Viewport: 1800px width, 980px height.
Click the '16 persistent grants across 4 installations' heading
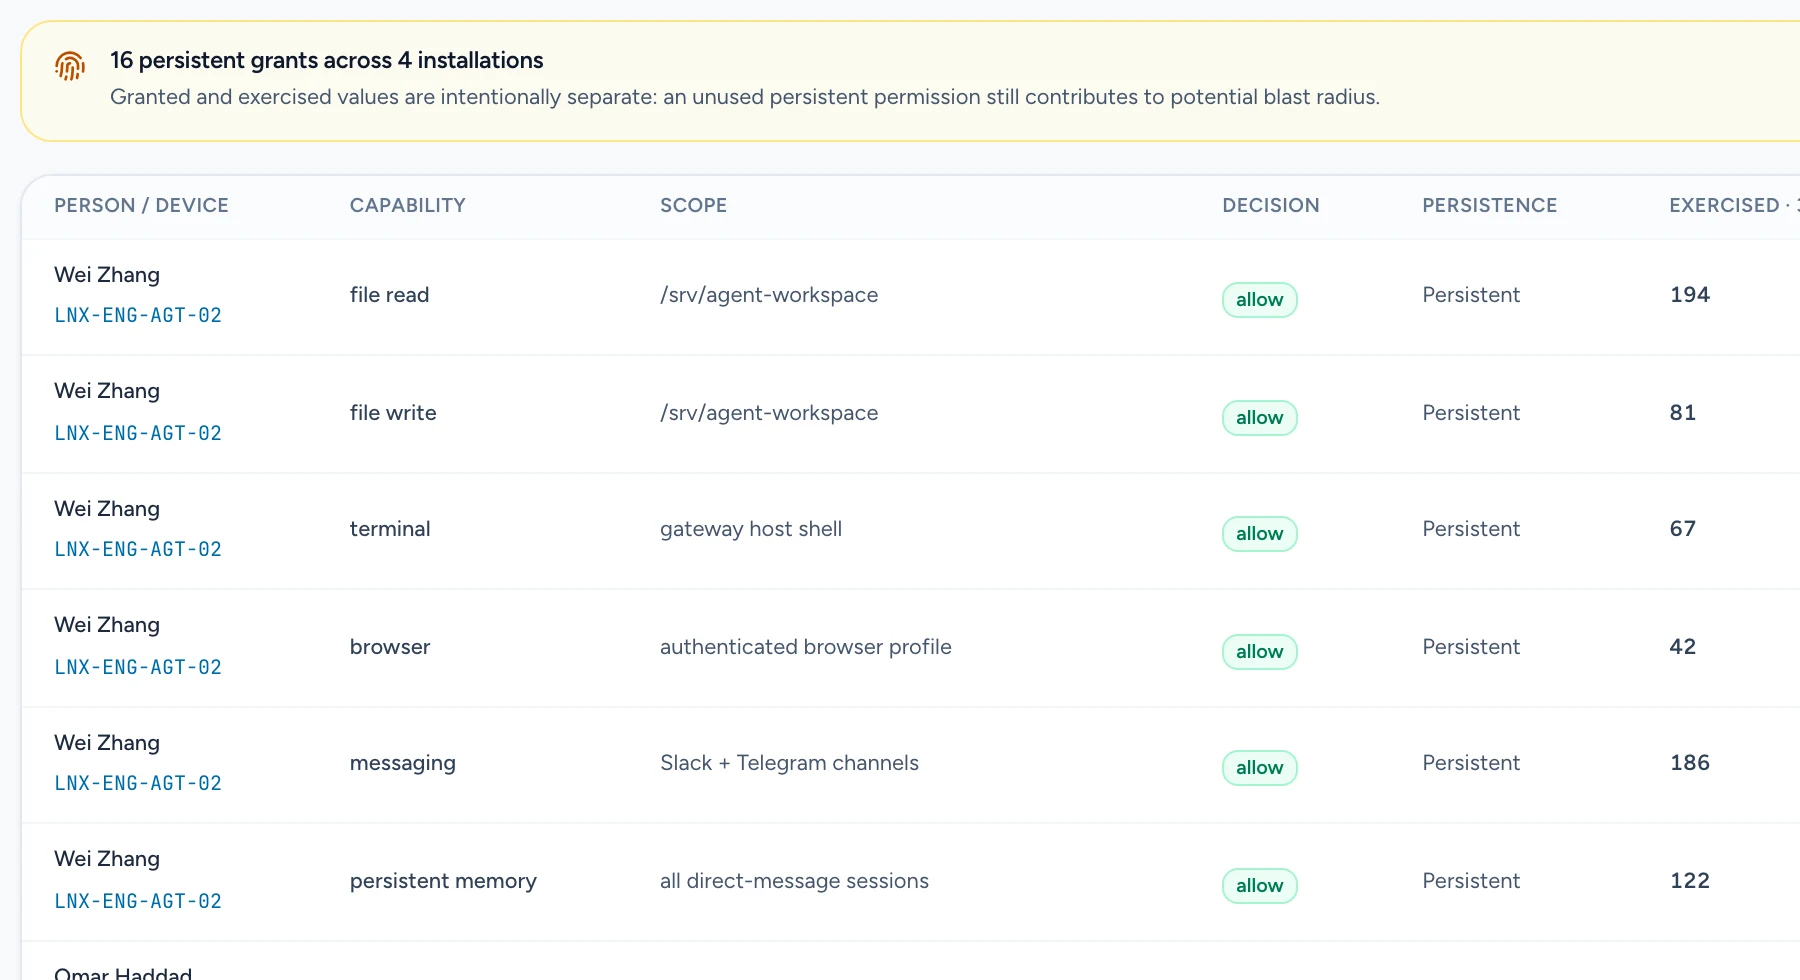(327, 60)
